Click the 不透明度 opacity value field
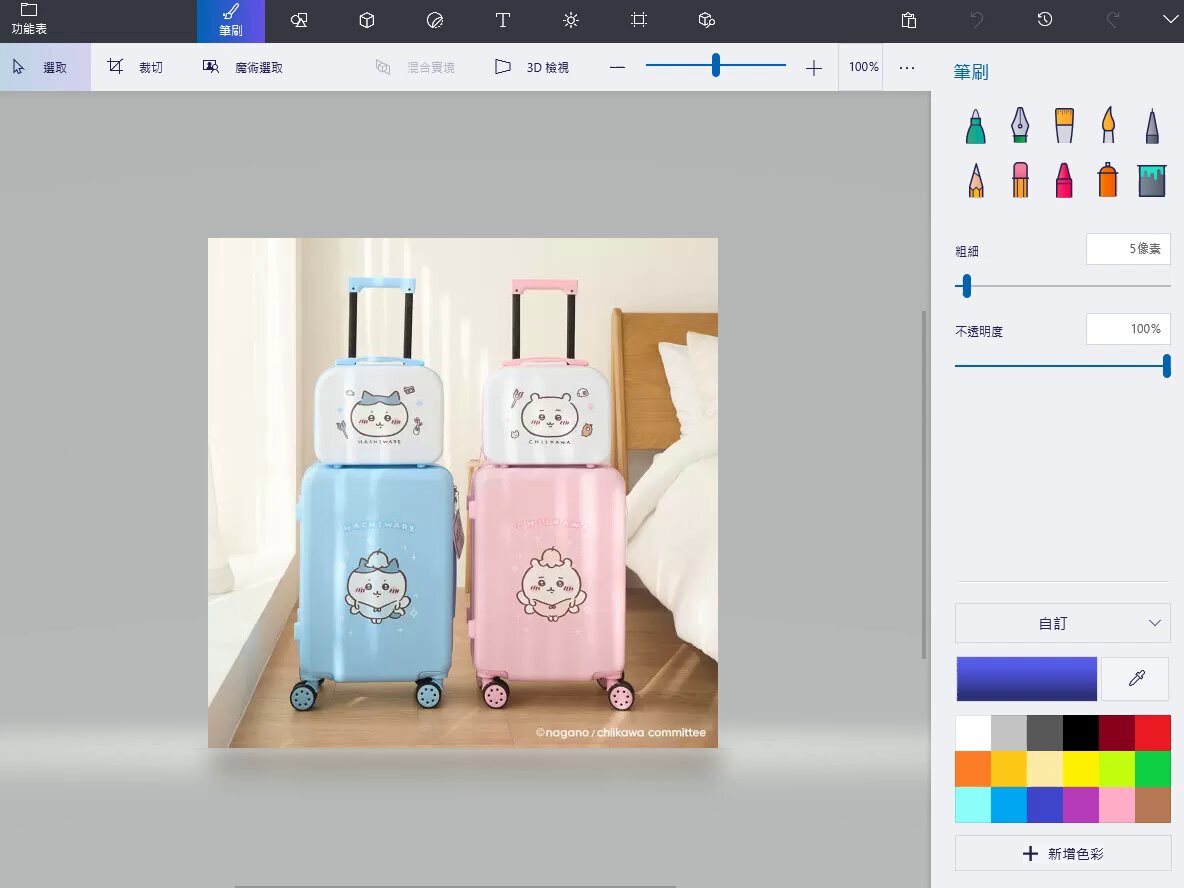1184x888 pixels. [1128, 329]
